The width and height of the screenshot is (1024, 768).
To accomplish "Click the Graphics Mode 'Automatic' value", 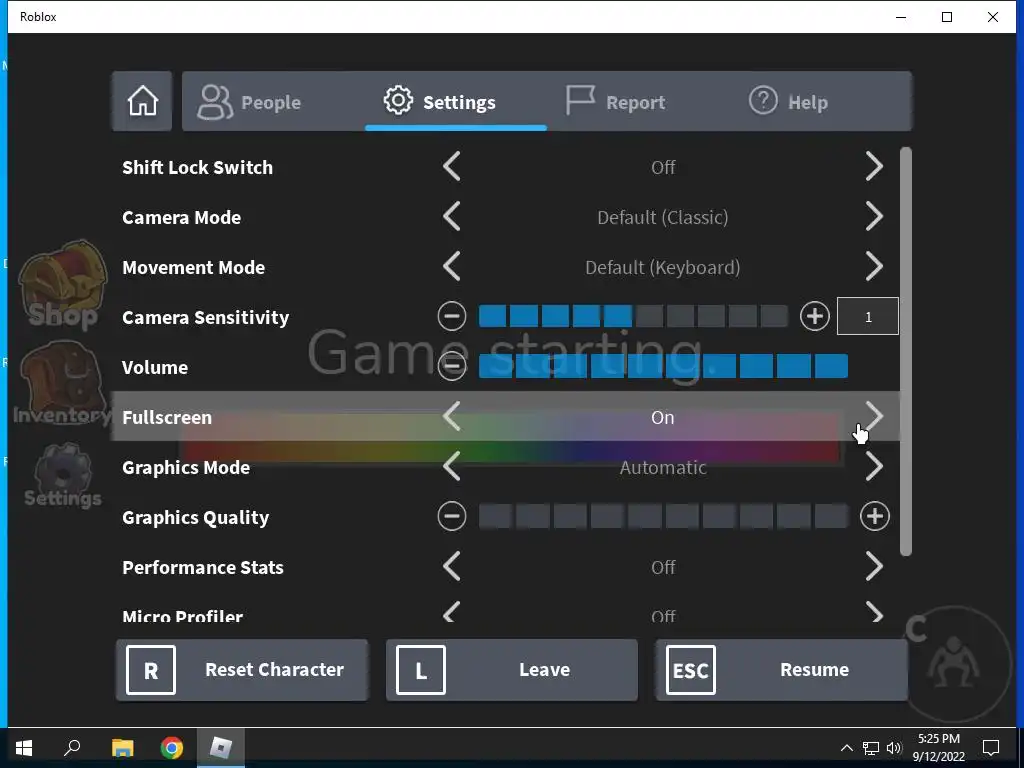I will point(663,468).
